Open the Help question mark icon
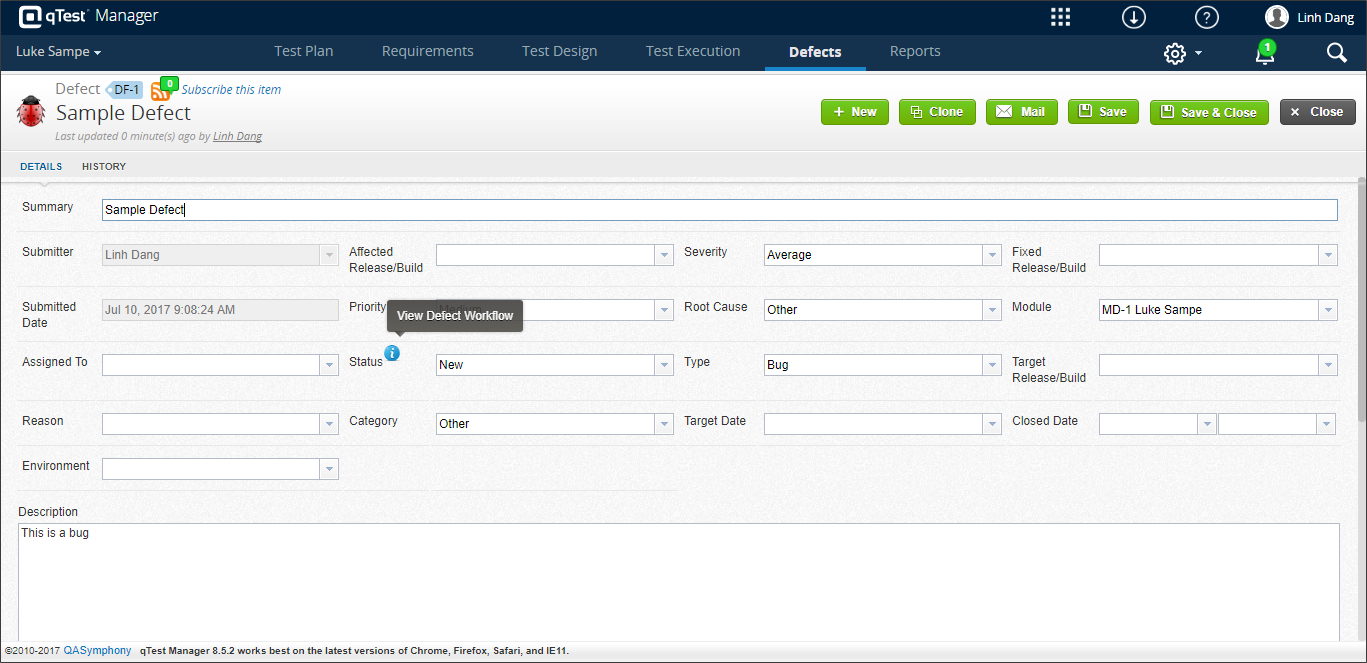The height and width of the screenshot is (663, 1367). click(x=1206, y=16)
